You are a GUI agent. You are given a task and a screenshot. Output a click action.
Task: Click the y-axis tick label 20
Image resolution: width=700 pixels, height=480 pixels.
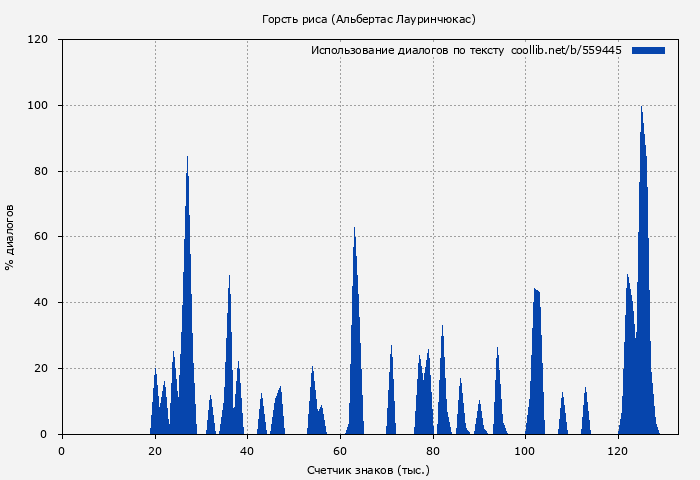tap(41, 369)
